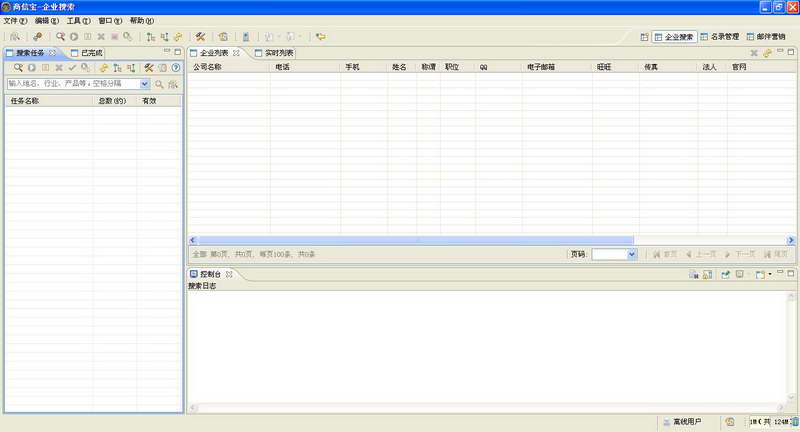Click the 高级用户 status bar icon

(666, 422)
